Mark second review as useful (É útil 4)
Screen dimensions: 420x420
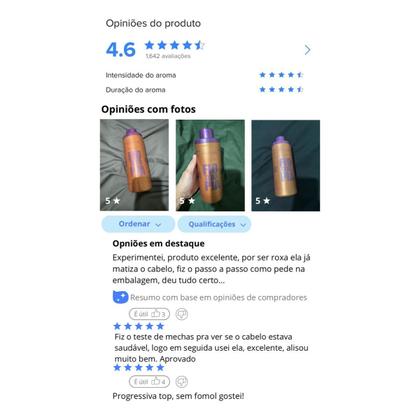pos(149,382)
